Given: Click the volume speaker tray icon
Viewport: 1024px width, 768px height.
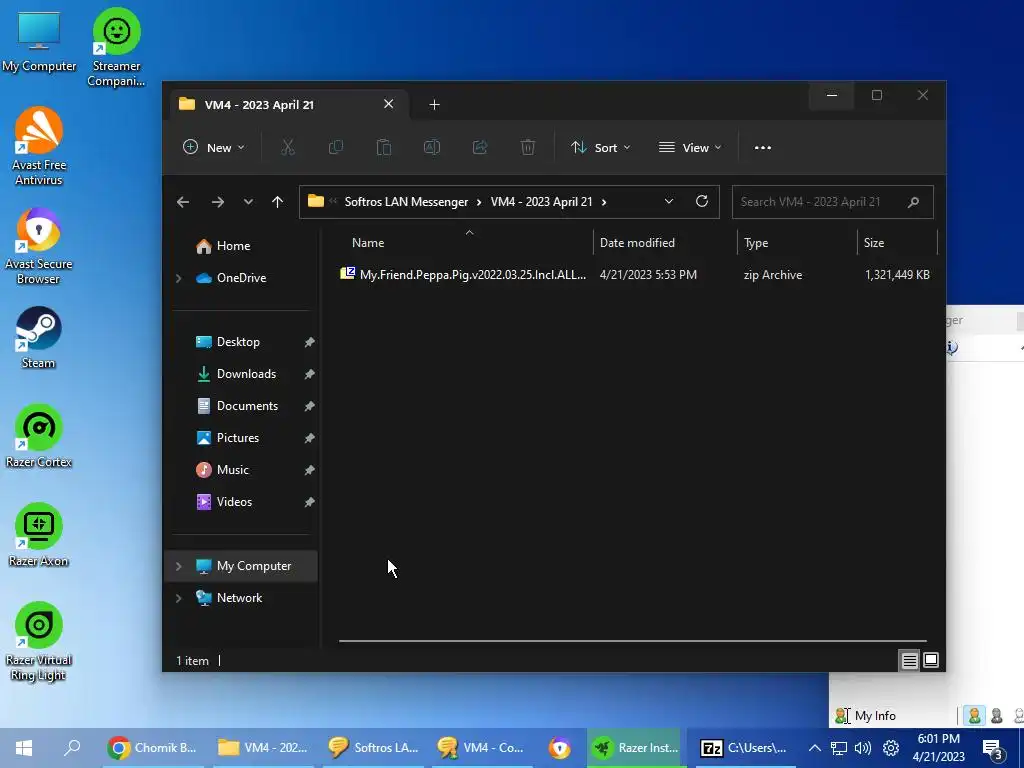Looking at the screenshot, I should pyautogui.click(x=863, y=748).
